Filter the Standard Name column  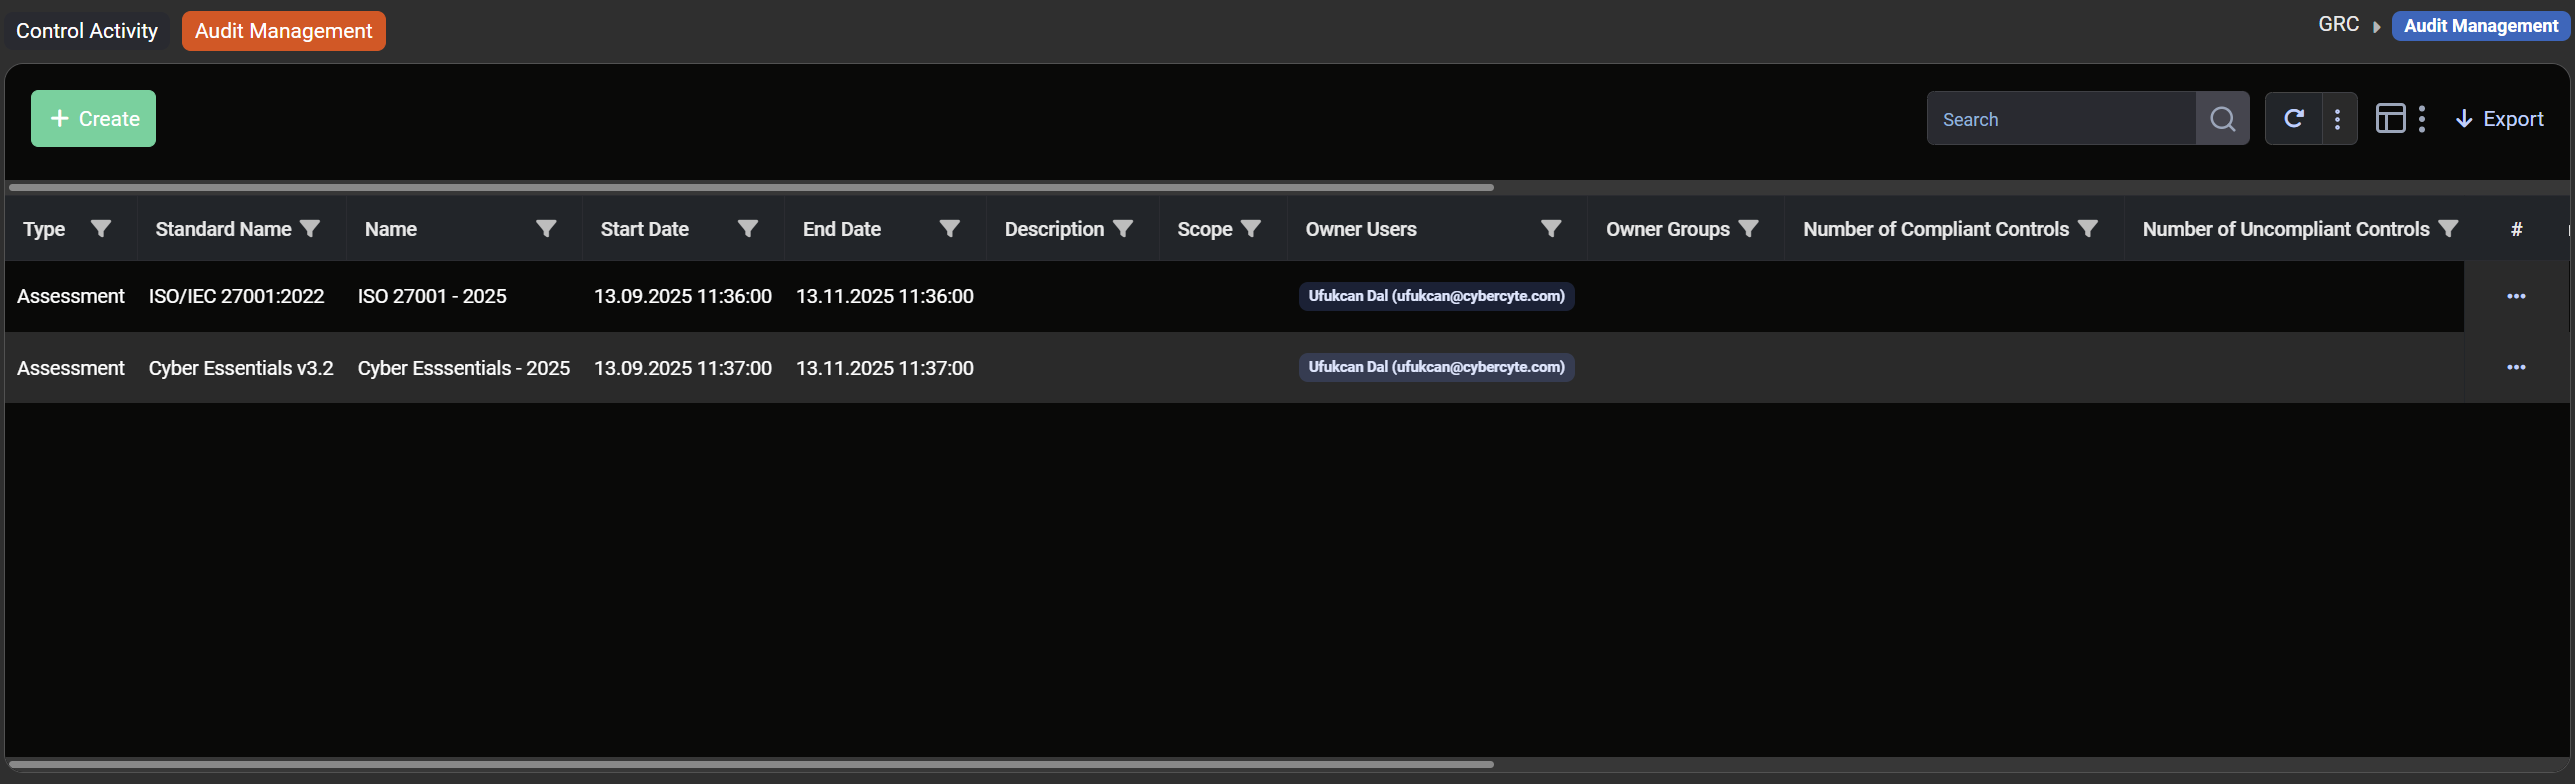tap(310, 229)
